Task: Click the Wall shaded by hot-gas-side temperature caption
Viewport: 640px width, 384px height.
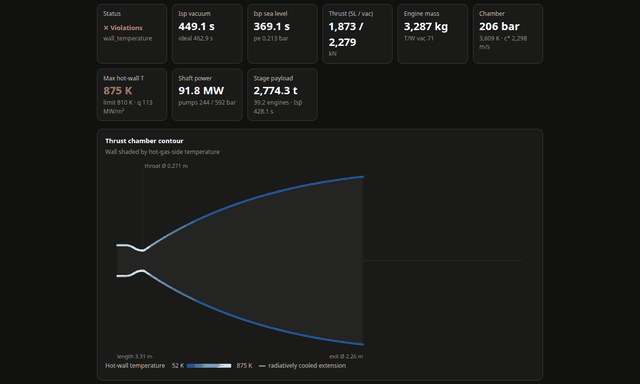Action: coord(162,152)
